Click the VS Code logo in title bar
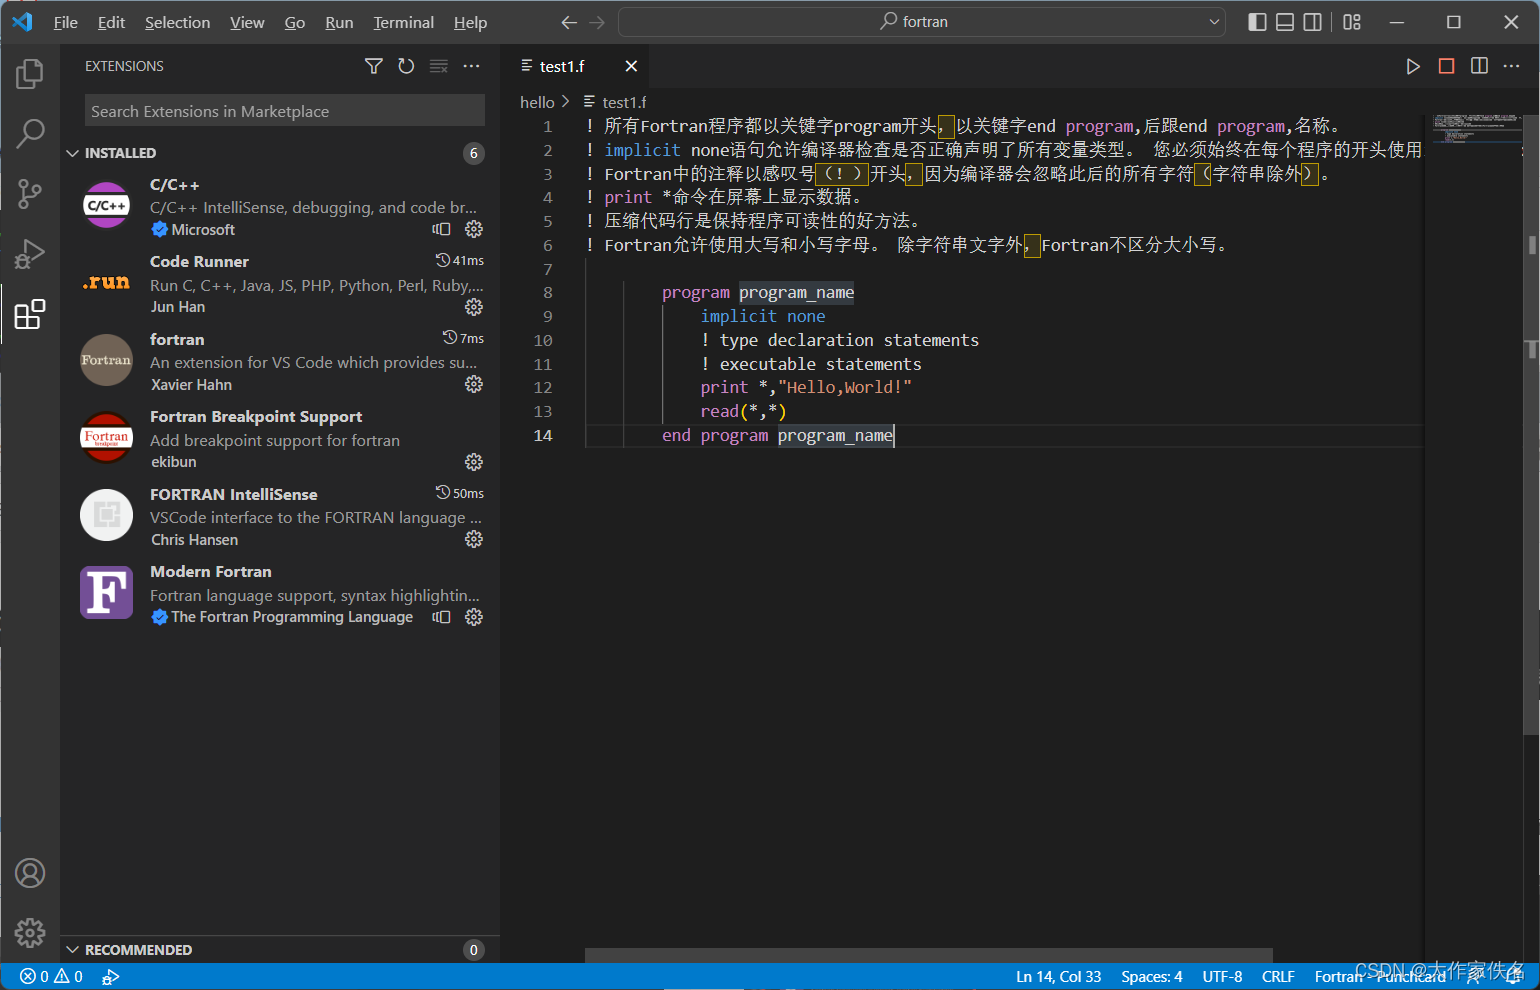This screenshot has height=990, width=1540. [22, 22]
